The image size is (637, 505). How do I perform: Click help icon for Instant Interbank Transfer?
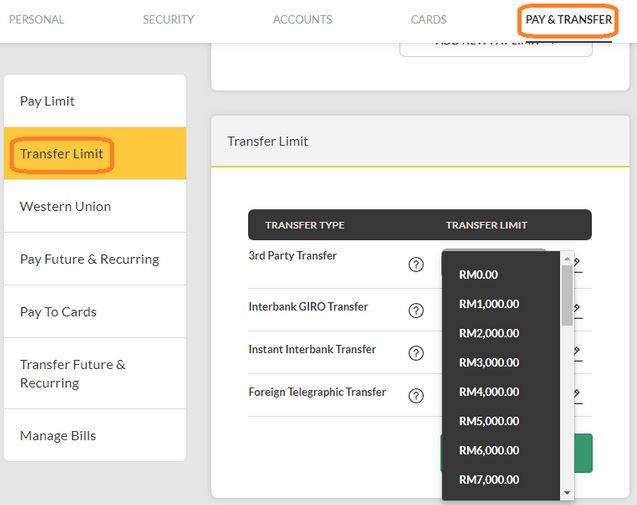[416, 353]
